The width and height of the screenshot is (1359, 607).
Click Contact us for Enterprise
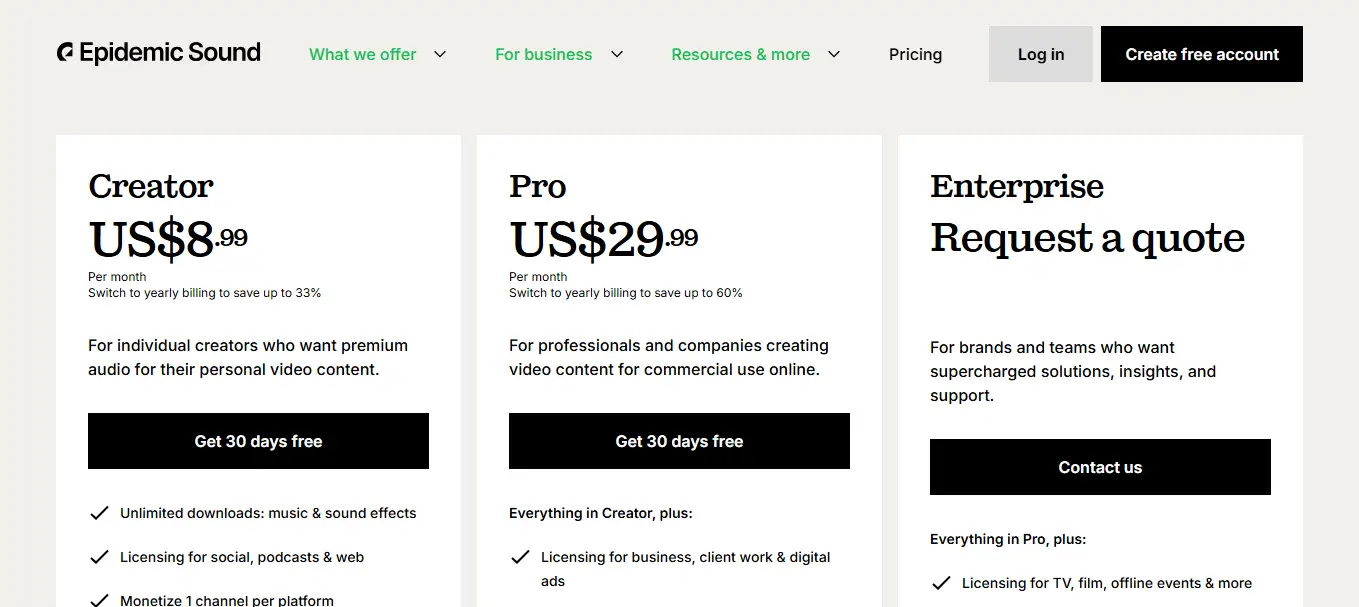(1100, 467)
